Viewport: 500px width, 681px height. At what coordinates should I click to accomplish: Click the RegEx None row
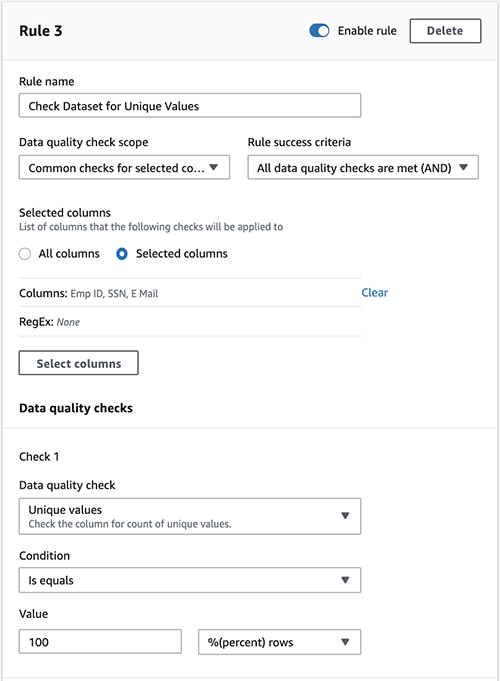(190, 322)
